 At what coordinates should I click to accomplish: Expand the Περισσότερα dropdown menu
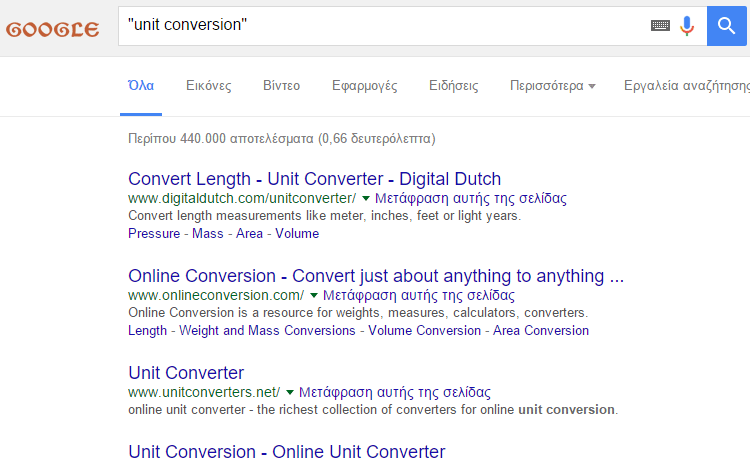pos(552,86)
